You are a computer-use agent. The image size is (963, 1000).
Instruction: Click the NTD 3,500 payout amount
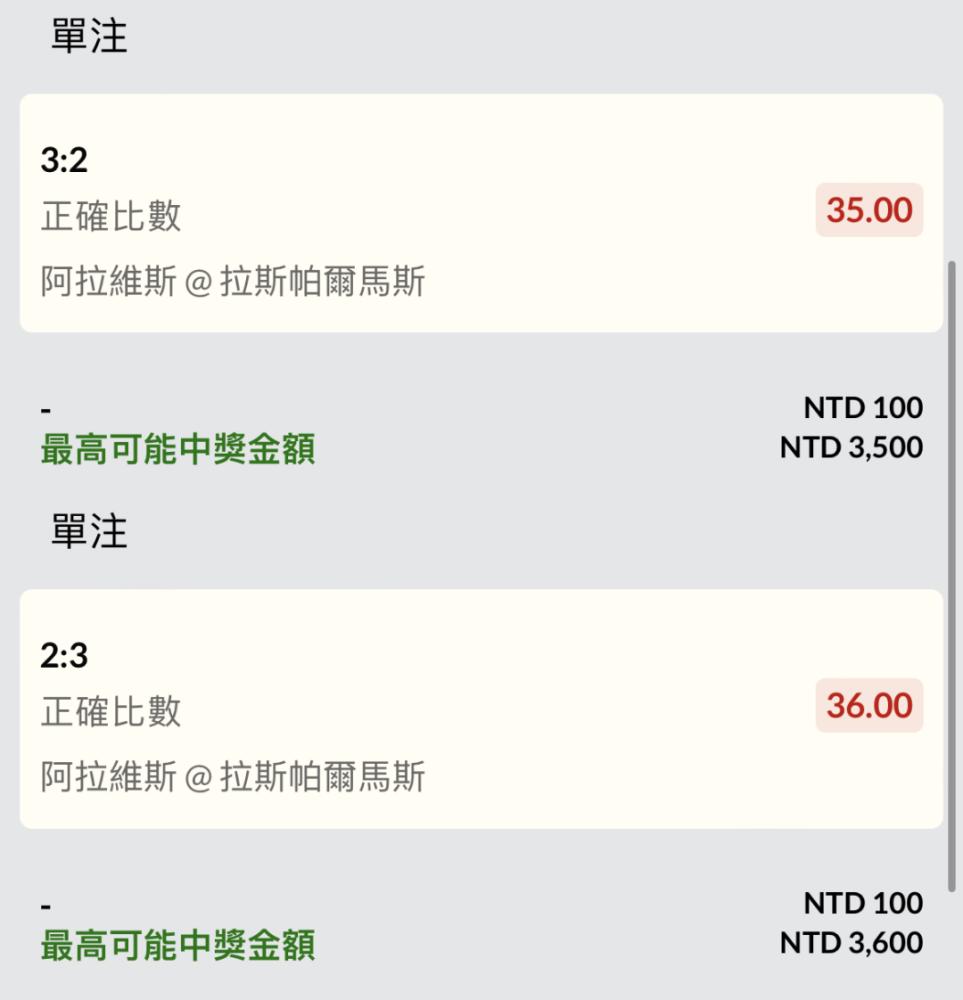tap(851, 447)
